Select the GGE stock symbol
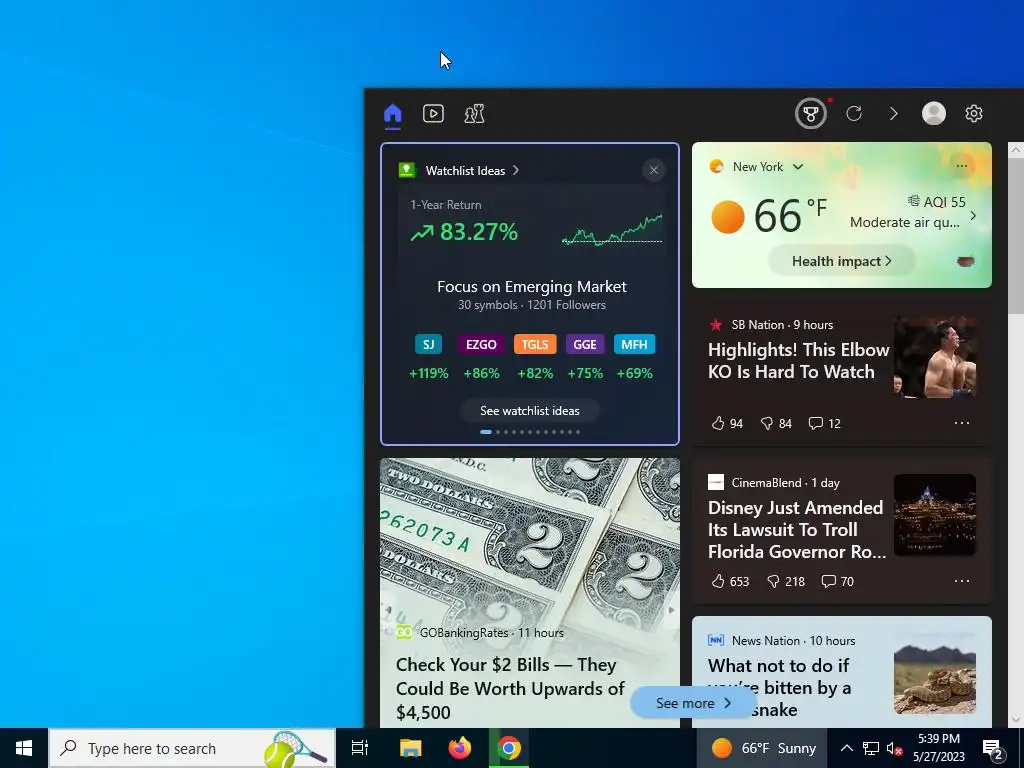This screenshot has height=768, width=1024. (584, 344)
